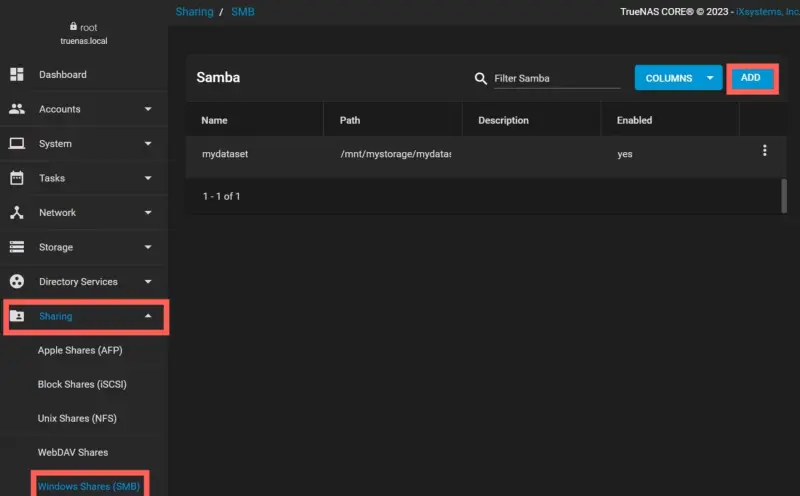
Task: Click the SMB breadcrumb link
Action: [243, 12]
